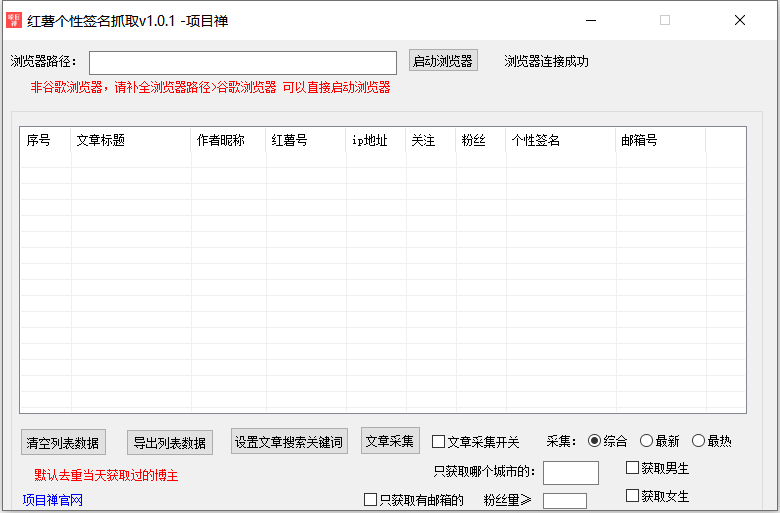Click the app icon in title bar
Screen dimensions: 780x513
(x=14, y=20)
